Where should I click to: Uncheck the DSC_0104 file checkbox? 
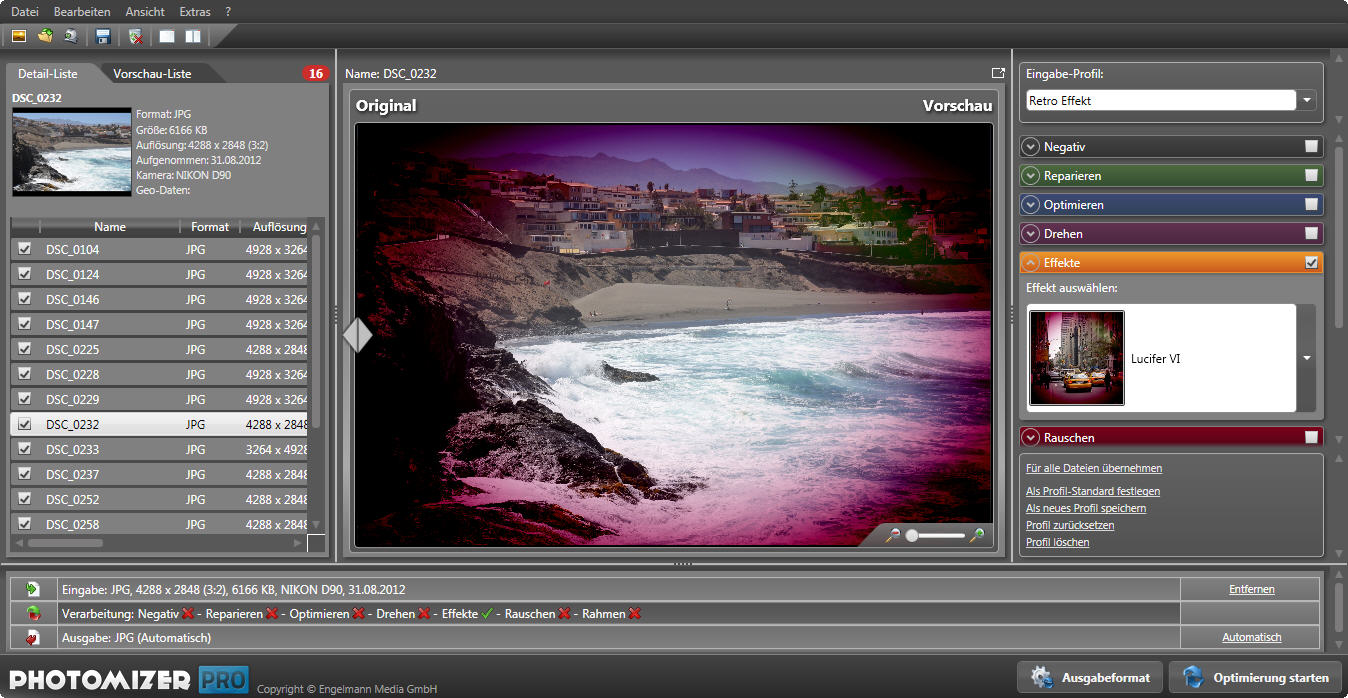[25, 249]
